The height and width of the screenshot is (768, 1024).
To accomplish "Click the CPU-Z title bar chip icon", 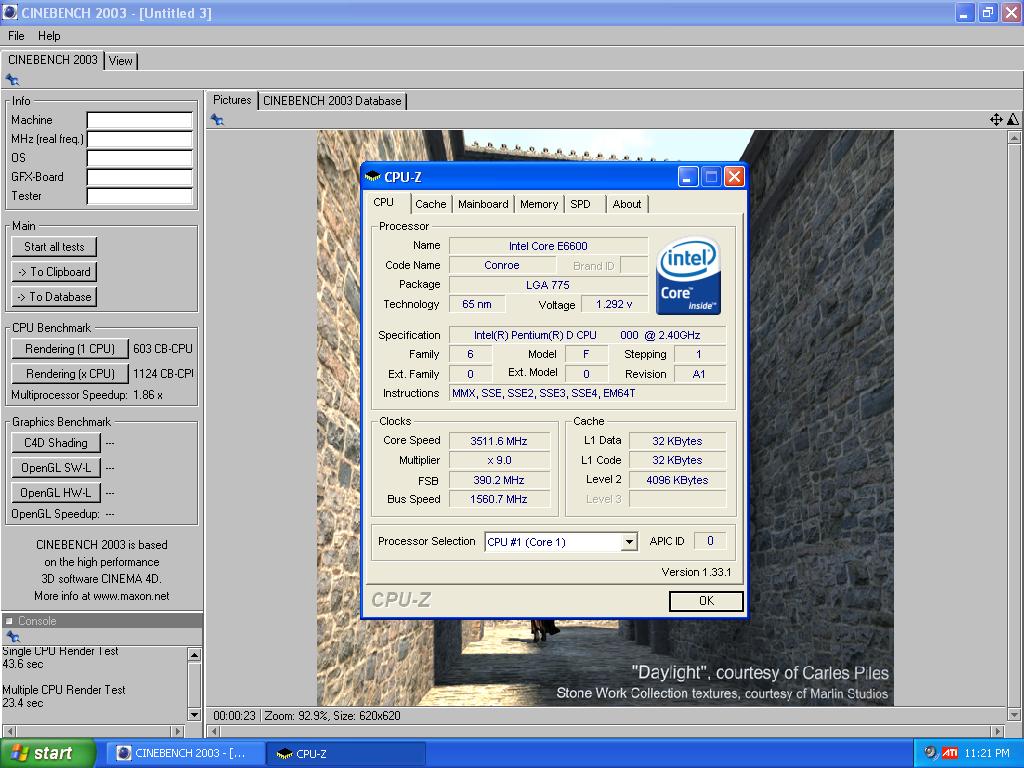I will pos(373,177).
